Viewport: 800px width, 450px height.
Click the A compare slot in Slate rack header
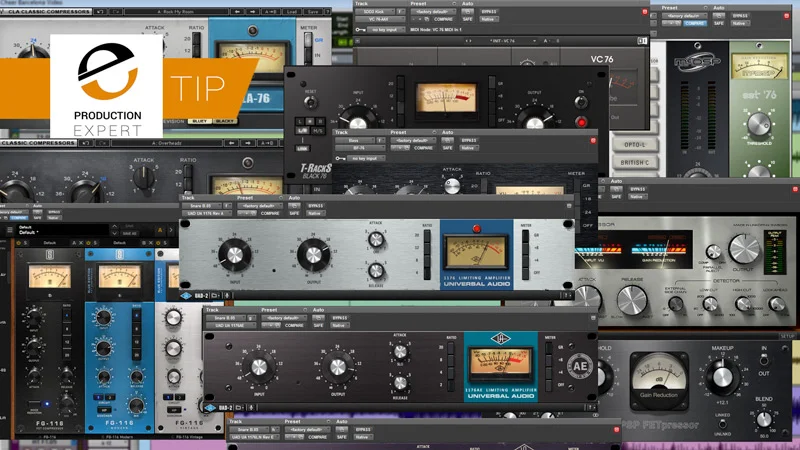(x=160, y=230)
